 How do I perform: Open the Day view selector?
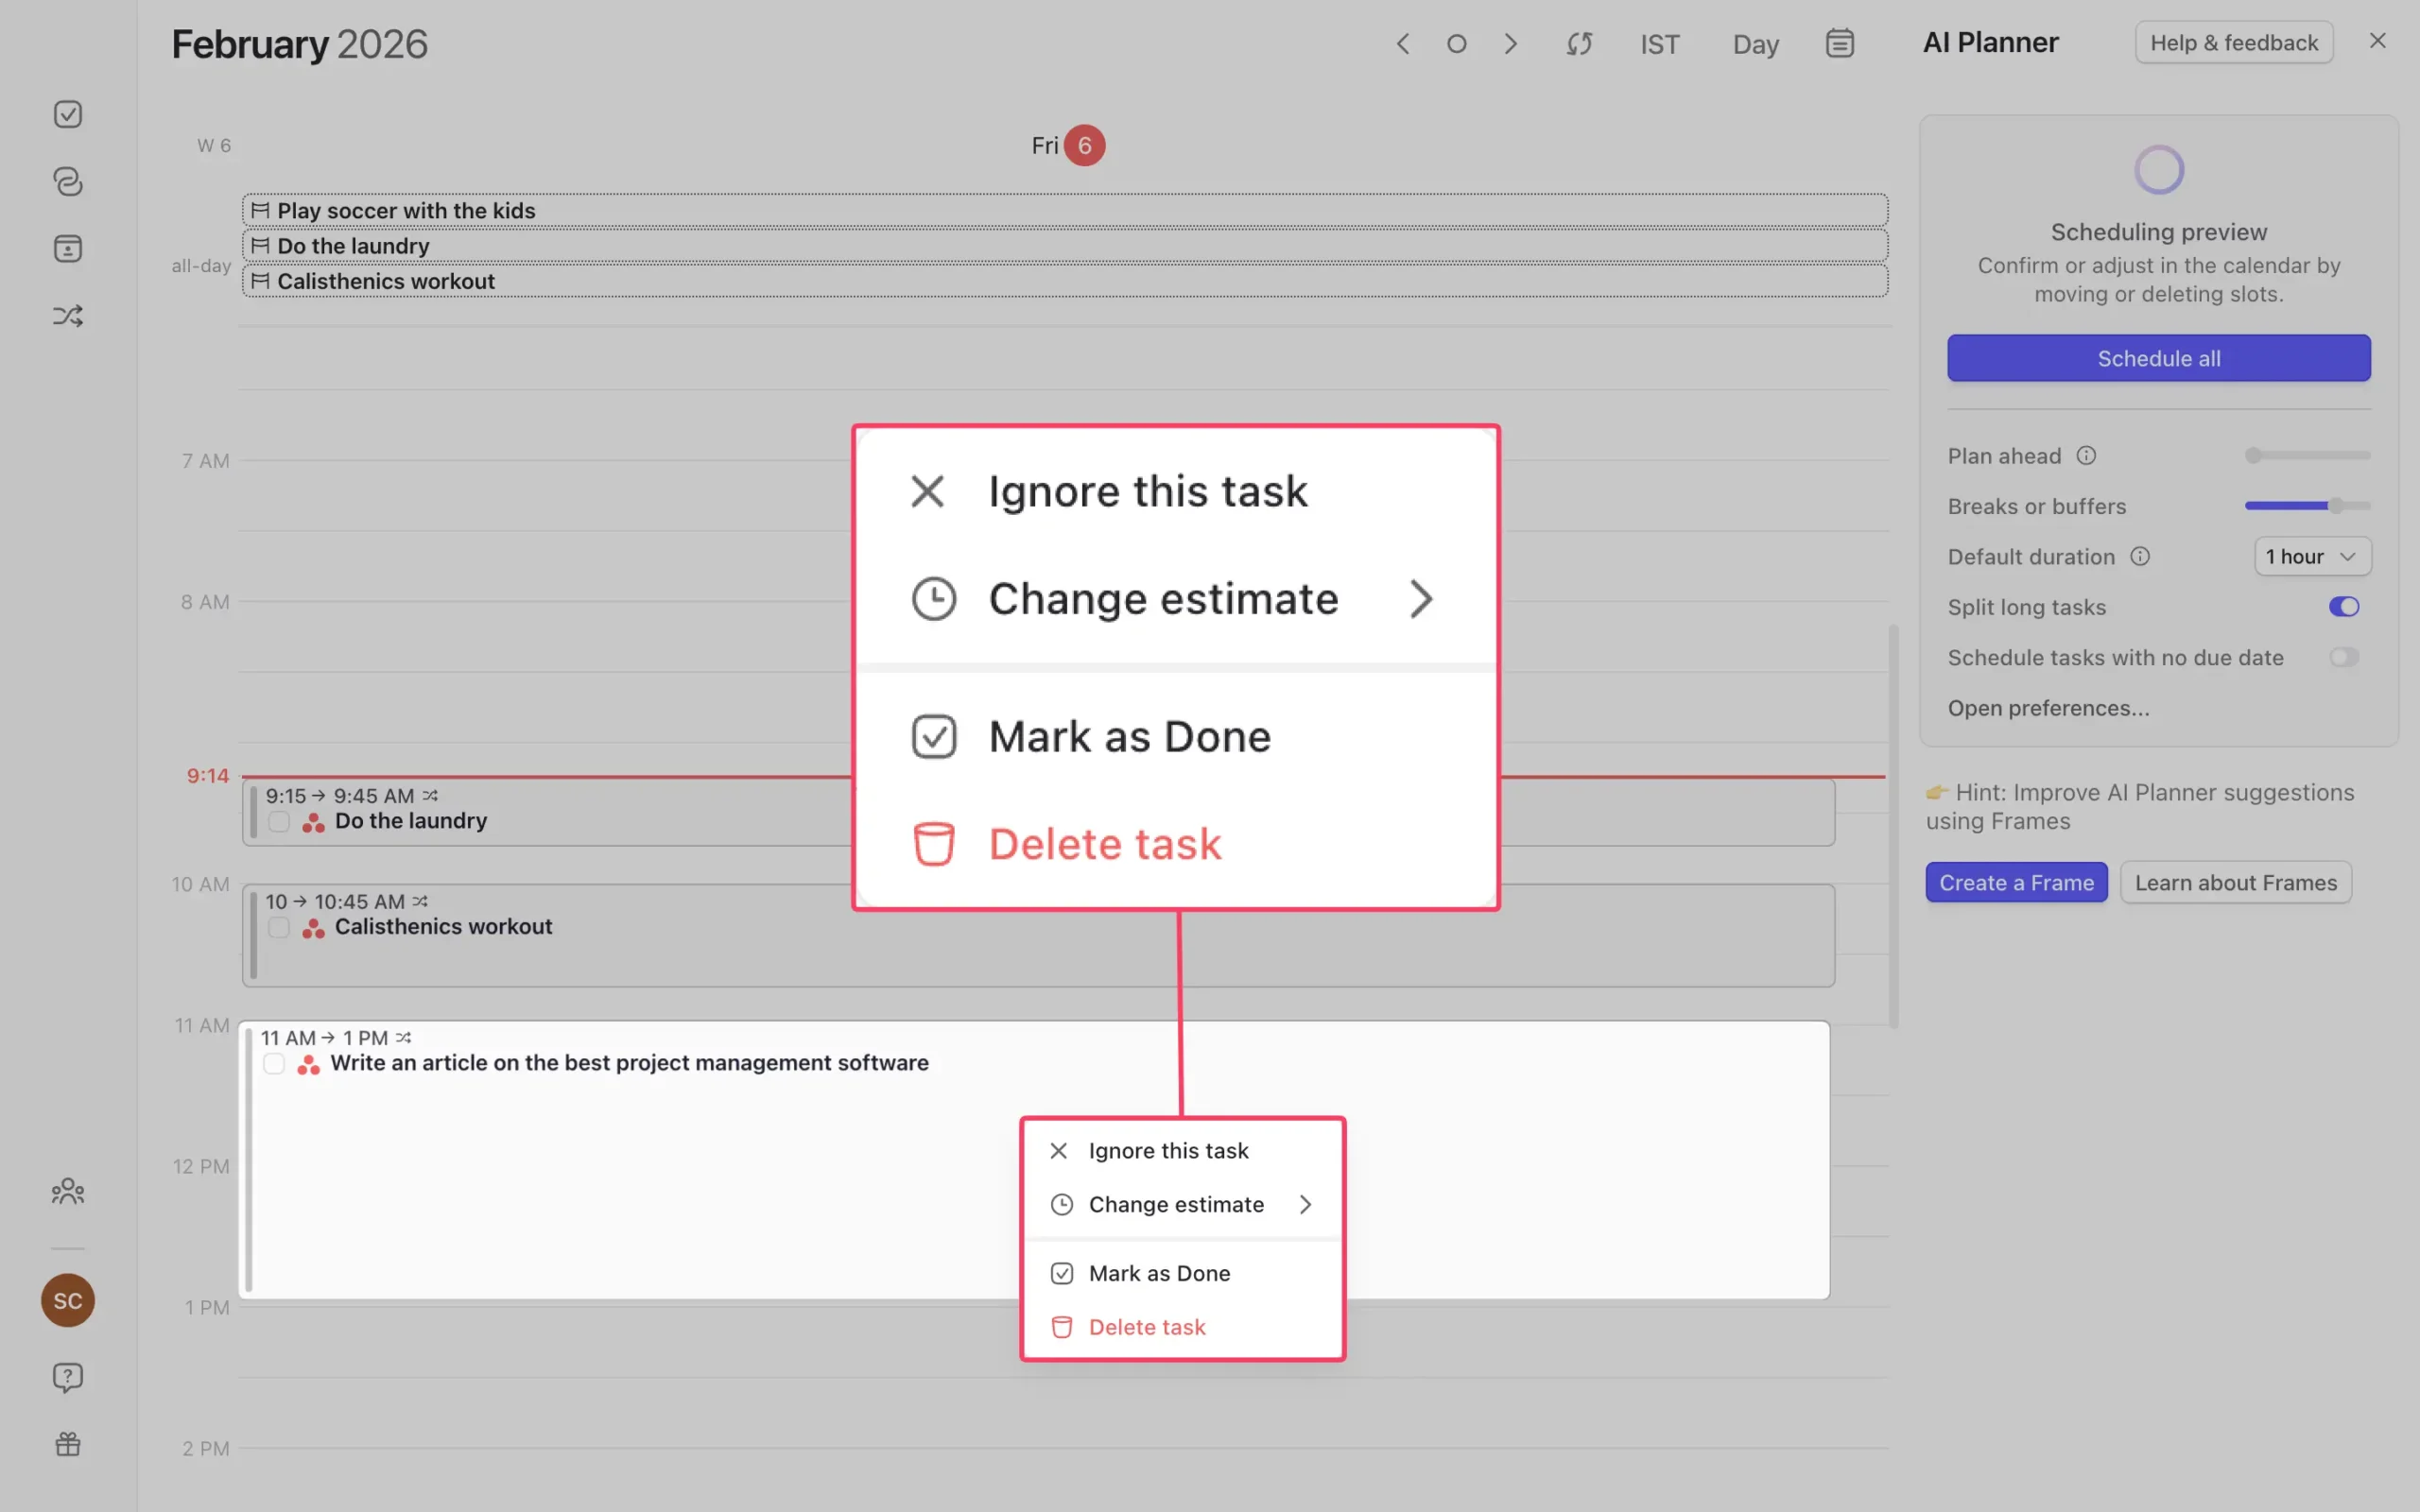tap(1755, 44)
